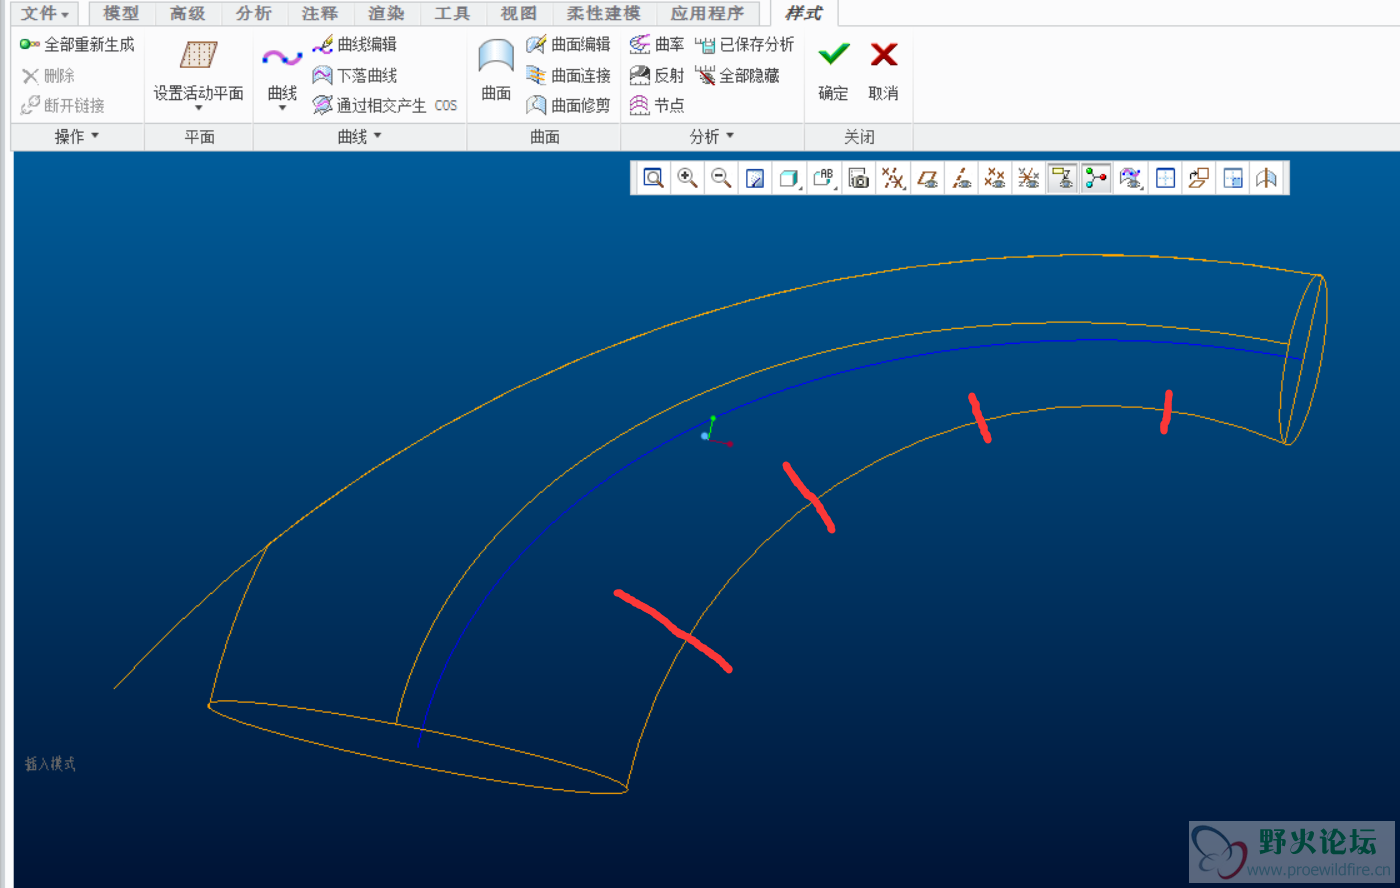Click 下落曲线 drop curve

pyautogui.click(x=355, y=75)
